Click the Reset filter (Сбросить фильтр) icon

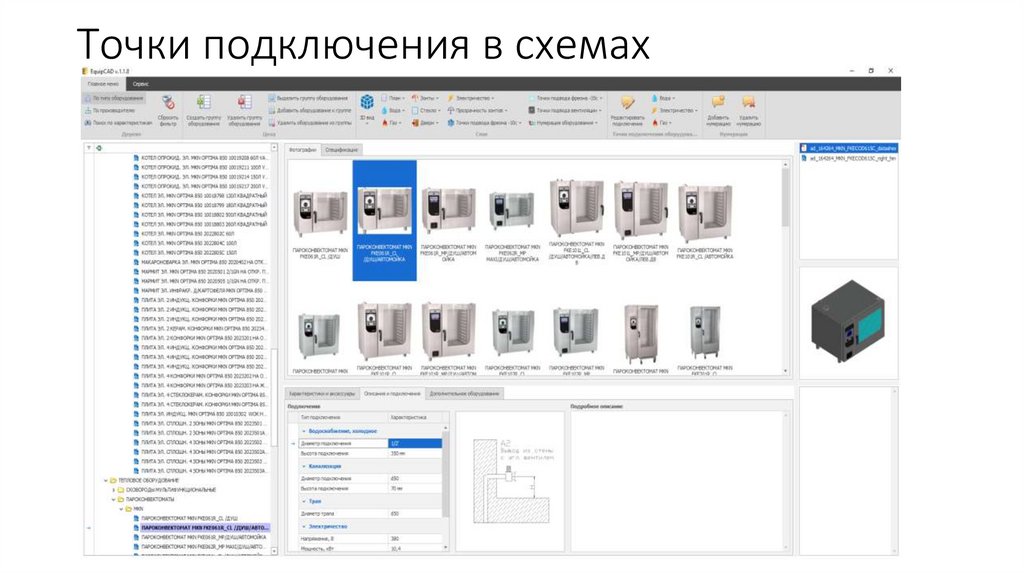(168, 103)
